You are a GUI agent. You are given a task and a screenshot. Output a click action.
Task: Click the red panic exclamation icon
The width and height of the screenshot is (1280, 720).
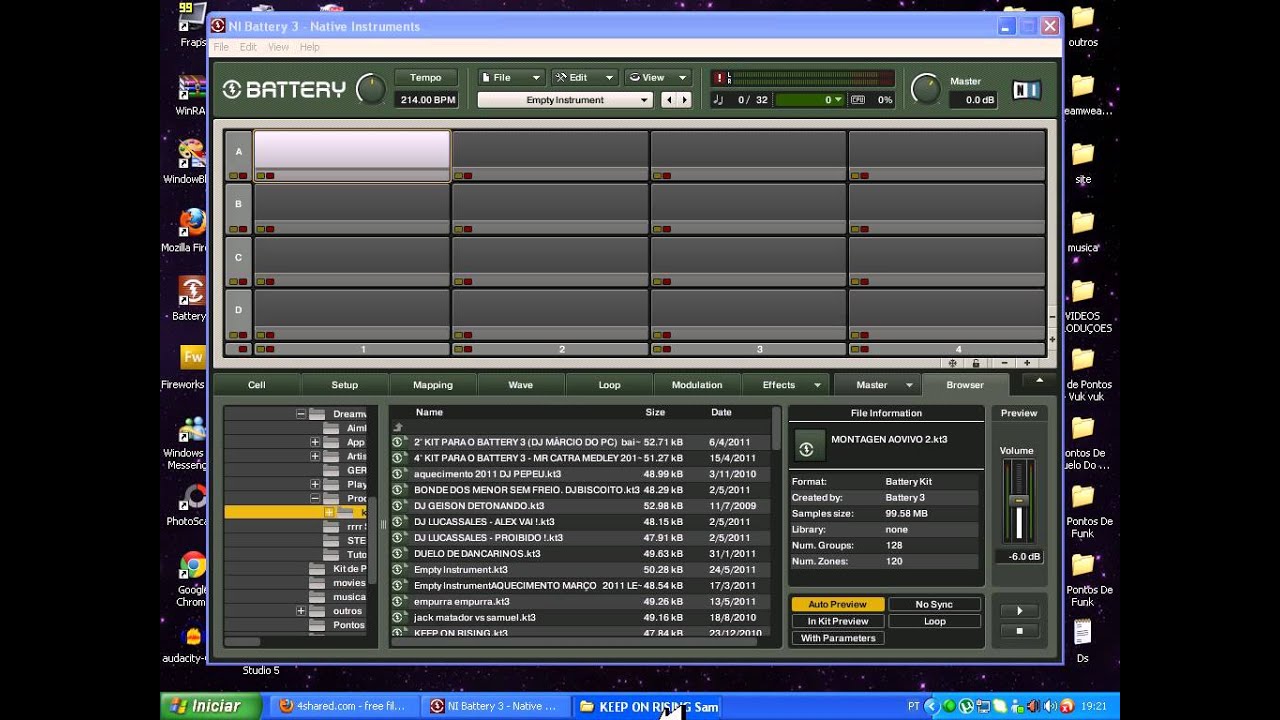[718, 78]
